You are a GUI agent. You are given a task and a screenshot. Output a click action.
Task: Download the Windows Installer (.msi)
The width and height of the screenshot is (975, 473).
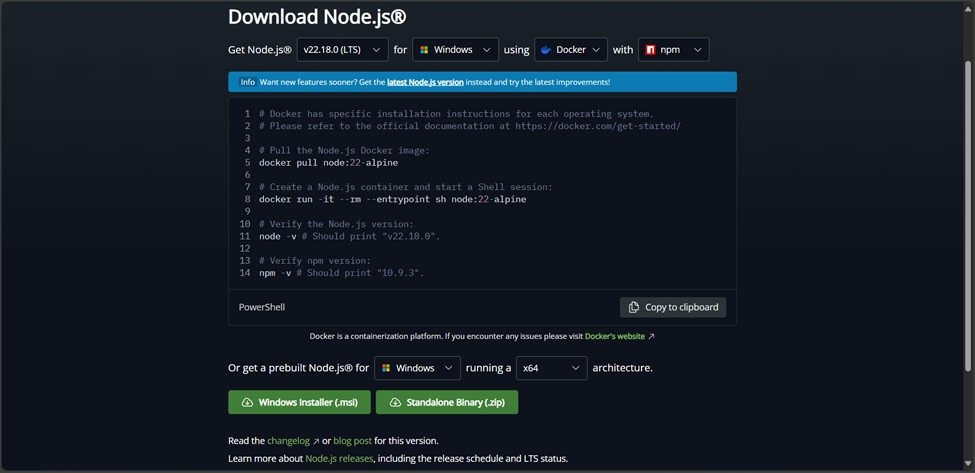300,402
